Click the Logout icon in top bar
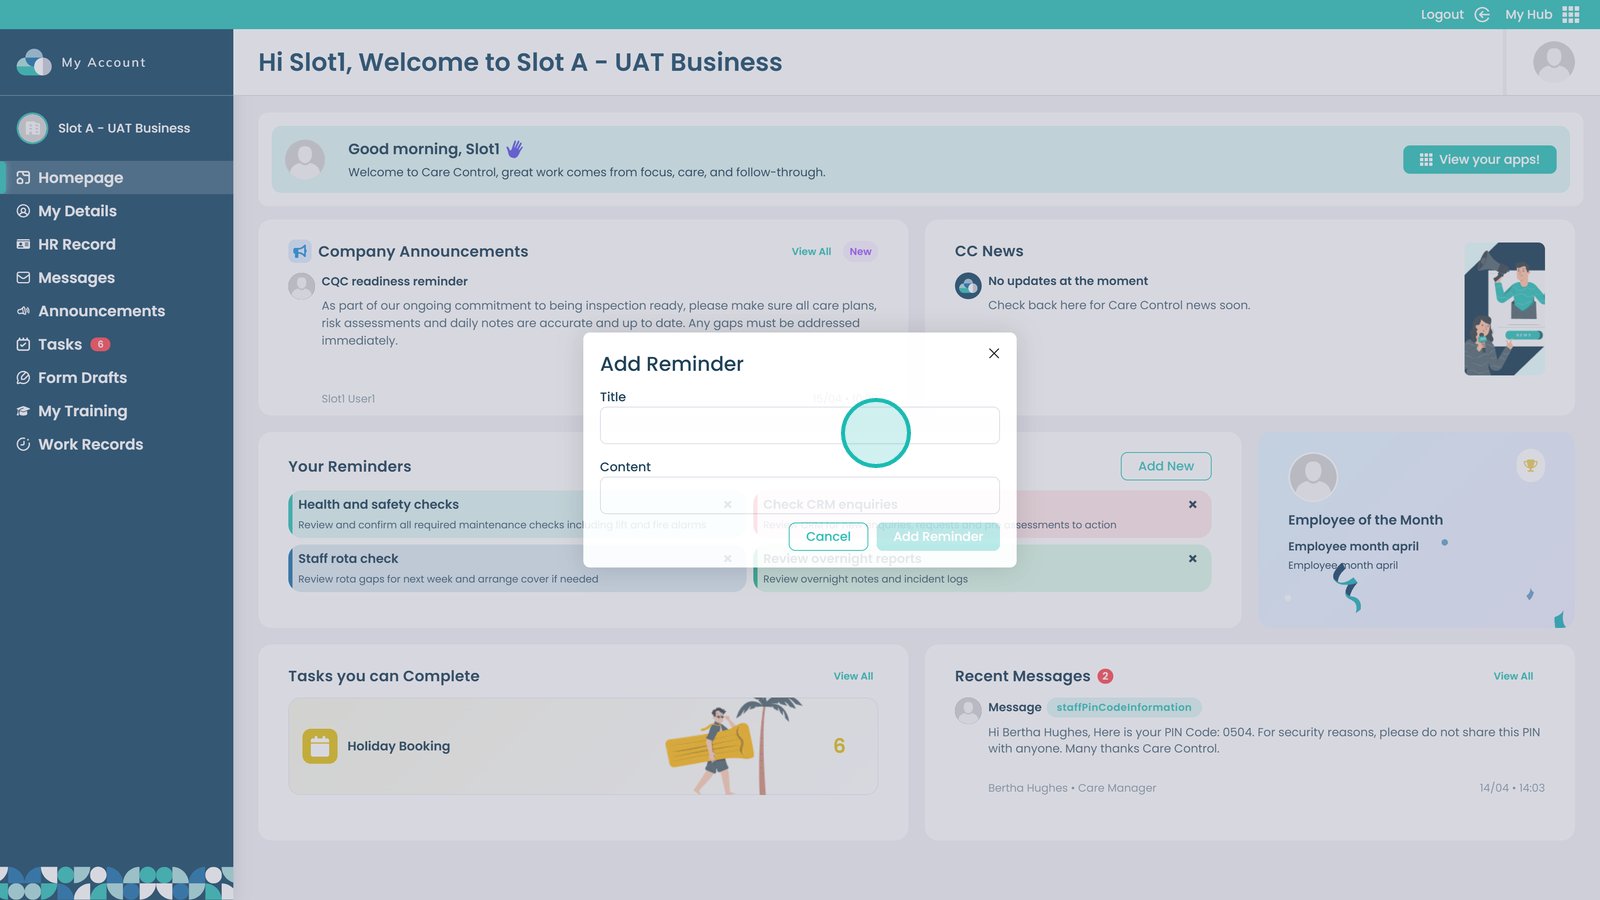 tap(1482, 14)
